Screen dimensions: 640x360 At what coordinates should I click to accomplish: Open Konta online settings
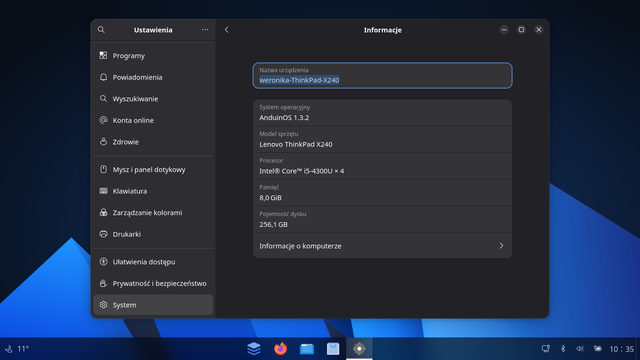click(153, 120)
